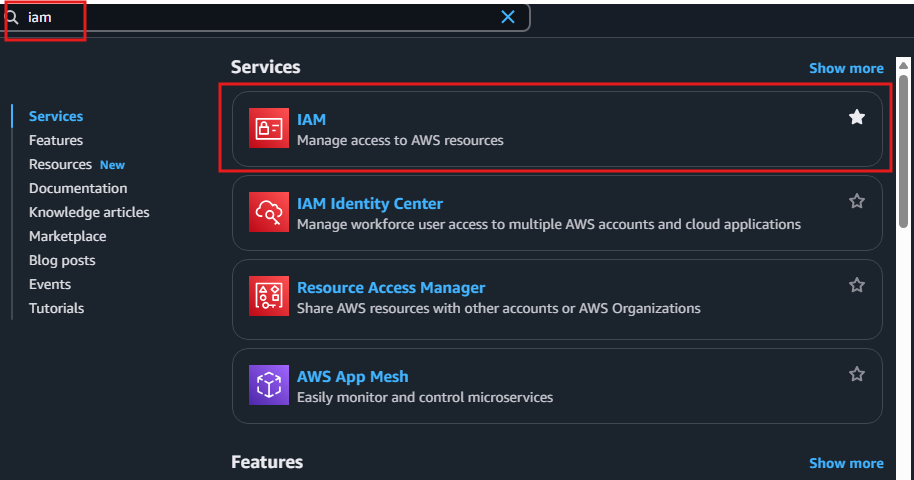Click 'Manage access to AWS resources' text
Image resolution: width=914 pixels, height=480 pixels.
[400, 140]
